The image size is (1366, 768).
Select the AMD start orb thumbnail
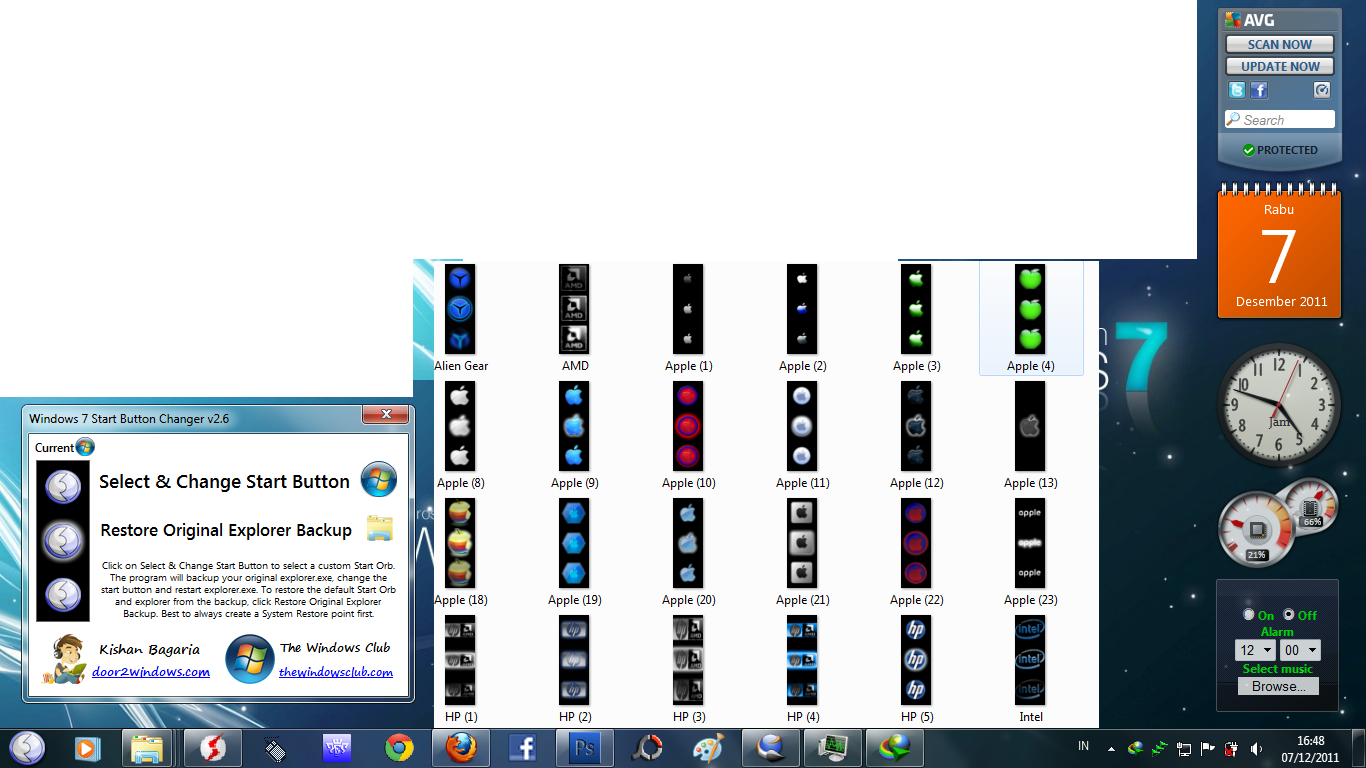click(574, 309)
